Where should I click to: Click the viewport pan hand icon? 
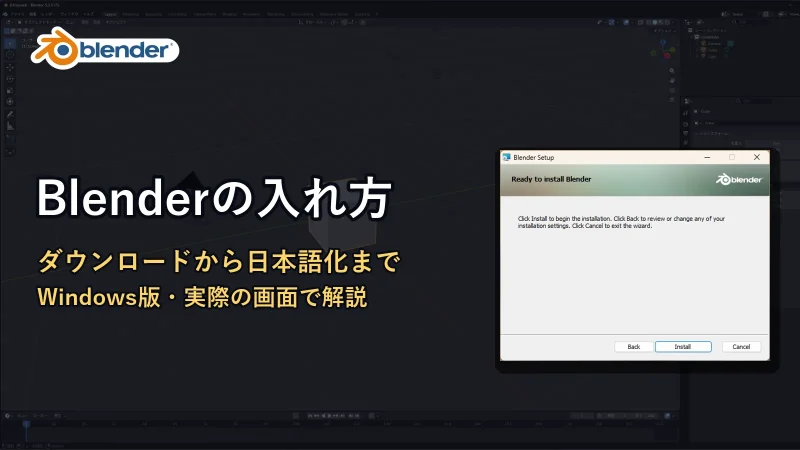(672, 80)
